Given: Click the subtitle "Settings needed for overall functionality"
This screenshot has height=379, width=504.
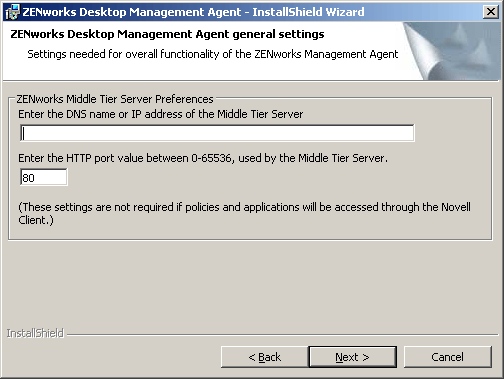Looking at the screenshot, I should pyautogui.click(x=213, y=54).
